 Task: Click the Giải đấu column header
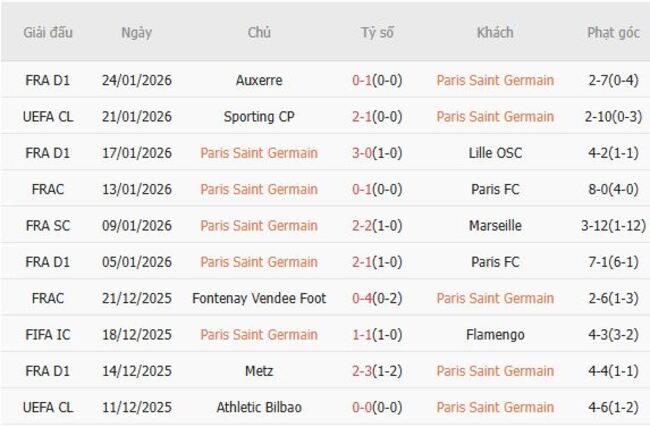(47, 32)
